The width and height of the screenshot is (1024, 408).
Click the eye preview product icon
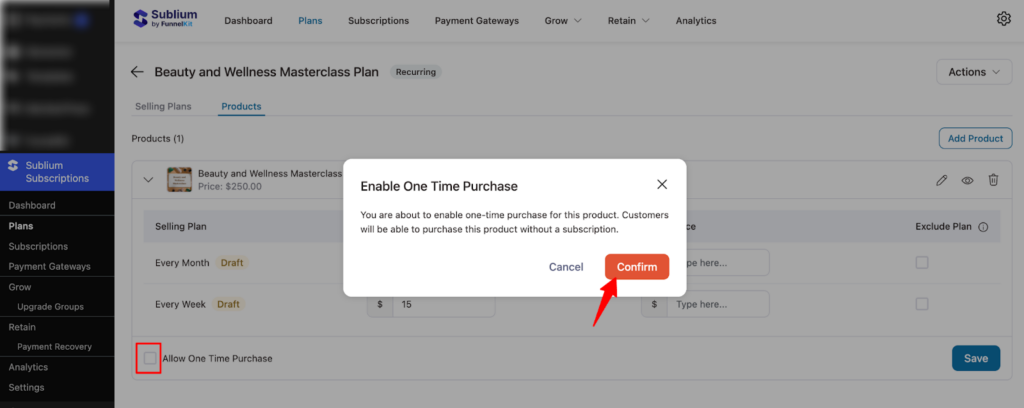pyautogui.click(x=967, y=180)
